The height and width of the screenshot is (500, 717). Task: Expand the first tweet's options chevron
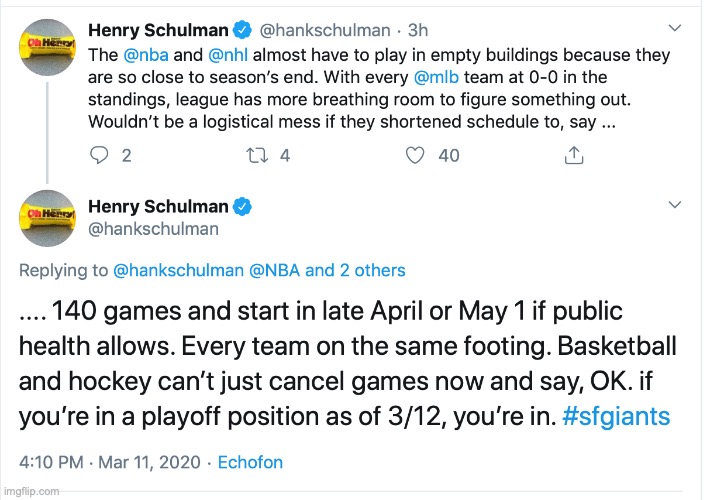coord(674,28)
